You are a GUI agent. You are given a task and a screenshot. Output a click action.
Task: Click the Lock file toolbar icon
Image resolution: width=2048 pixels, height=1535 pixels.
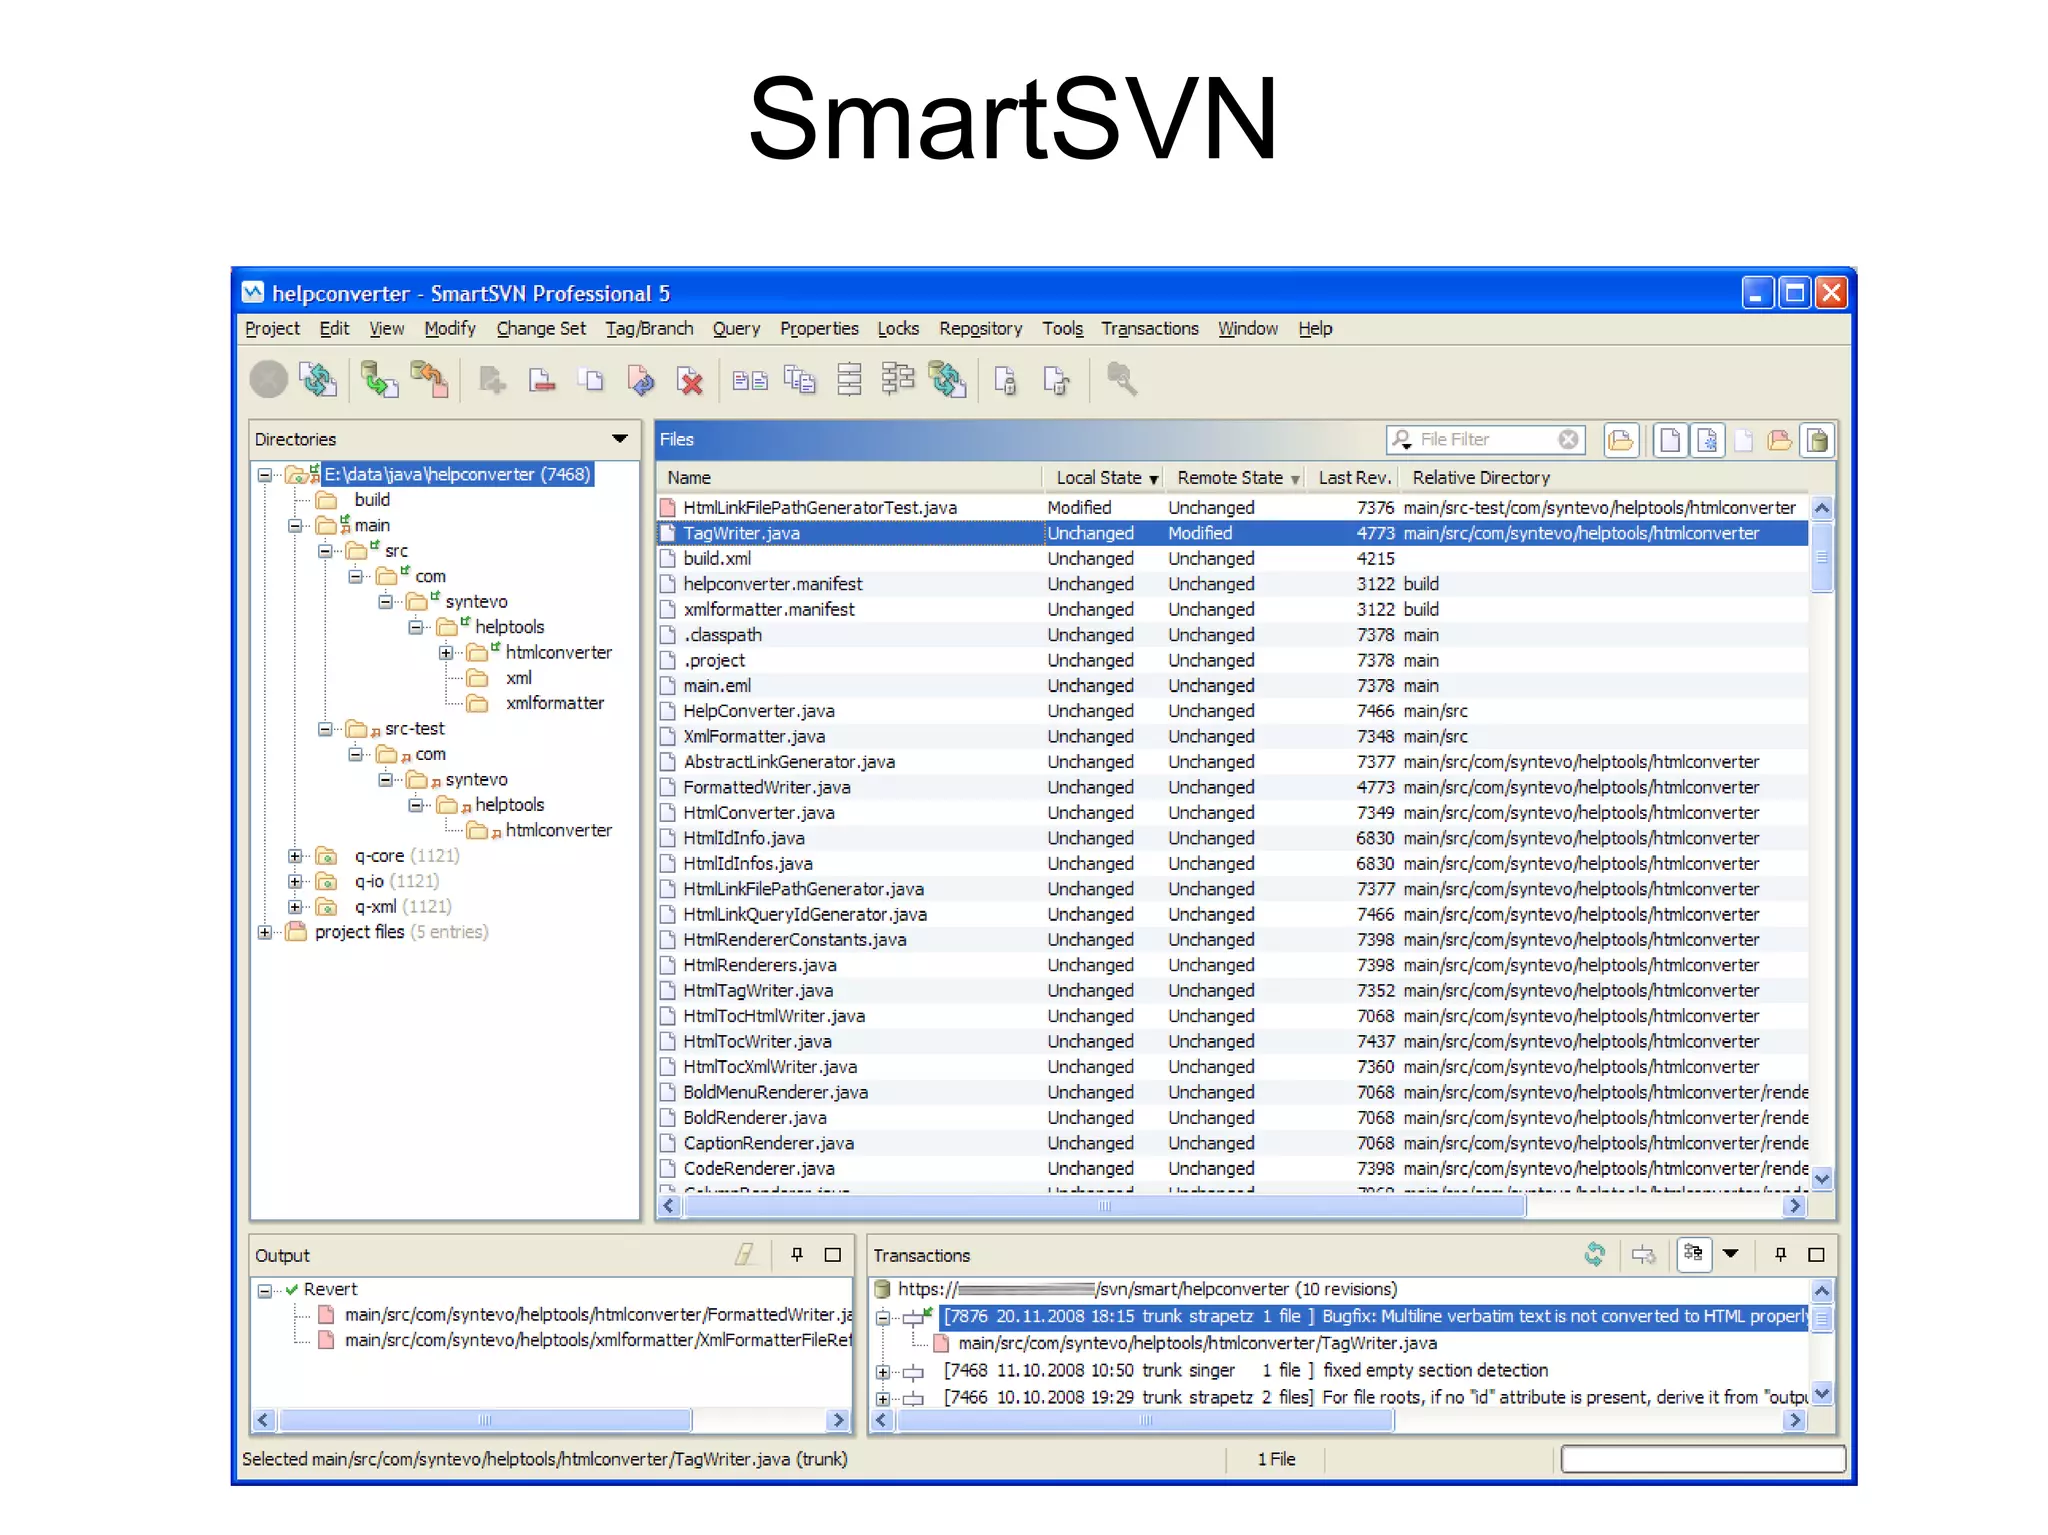(x=1005, y=380)
